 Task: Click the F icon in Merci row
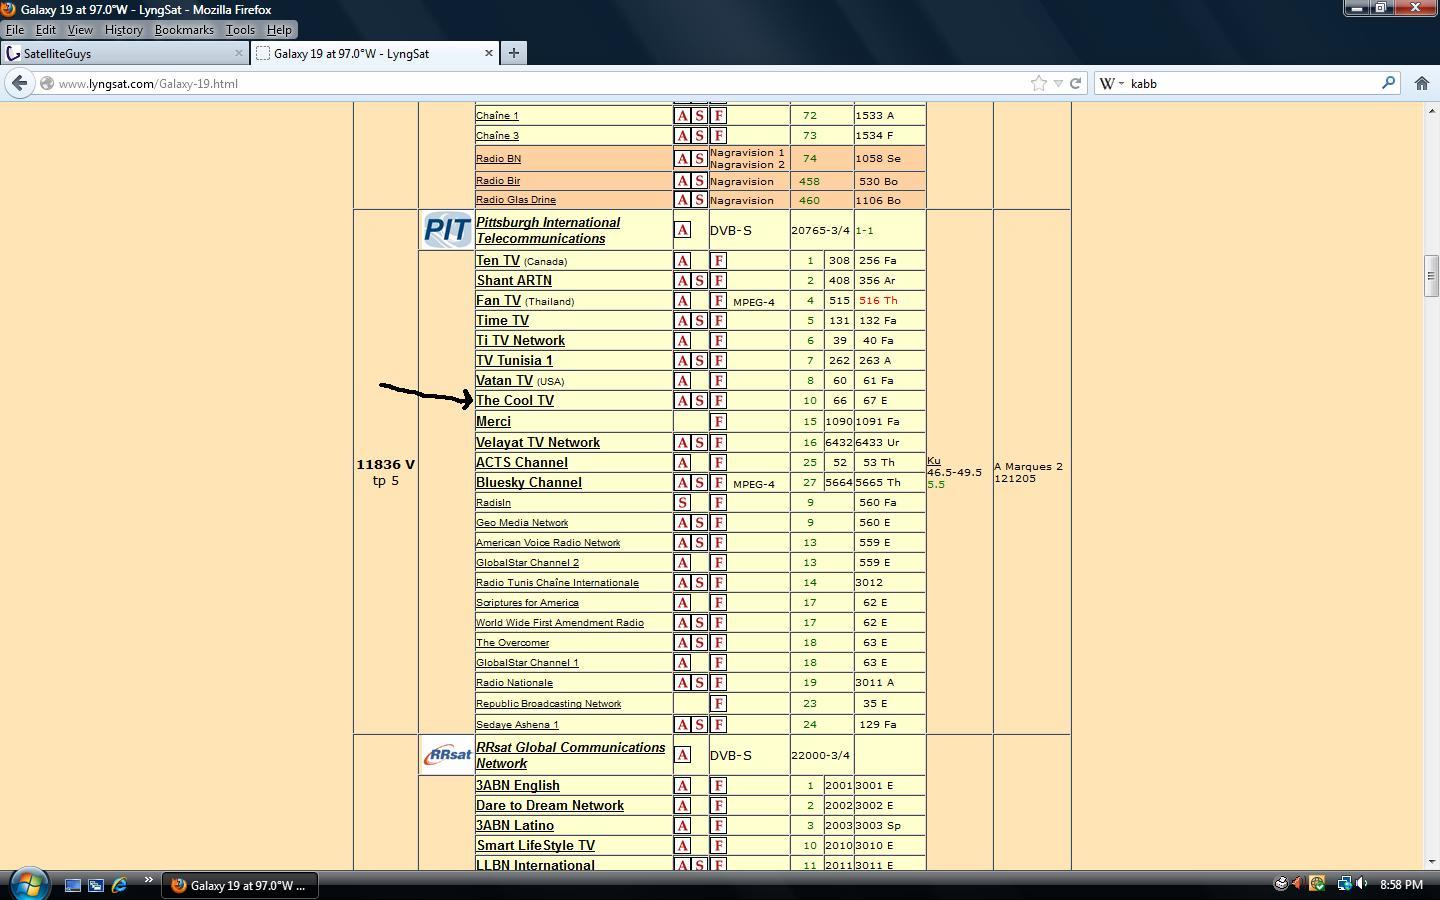tap(718, 422)
